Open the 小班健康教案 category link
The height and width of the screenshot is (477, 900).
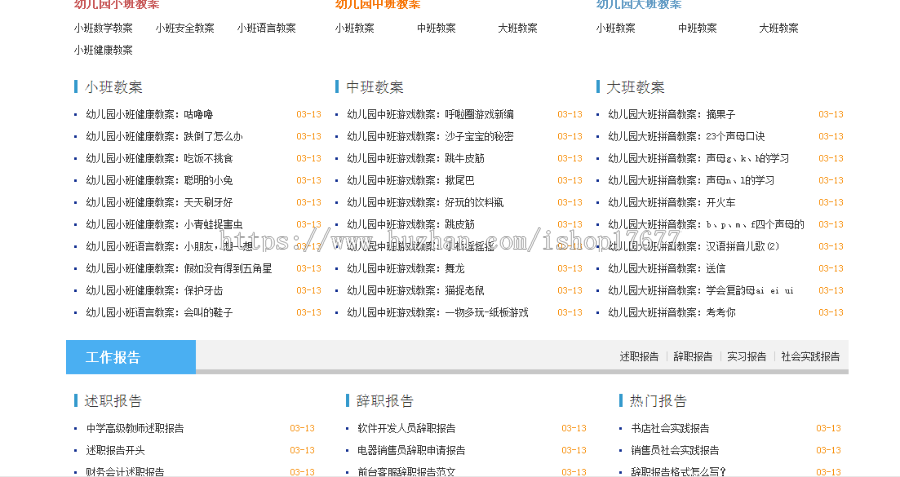[x=103, y=50]
